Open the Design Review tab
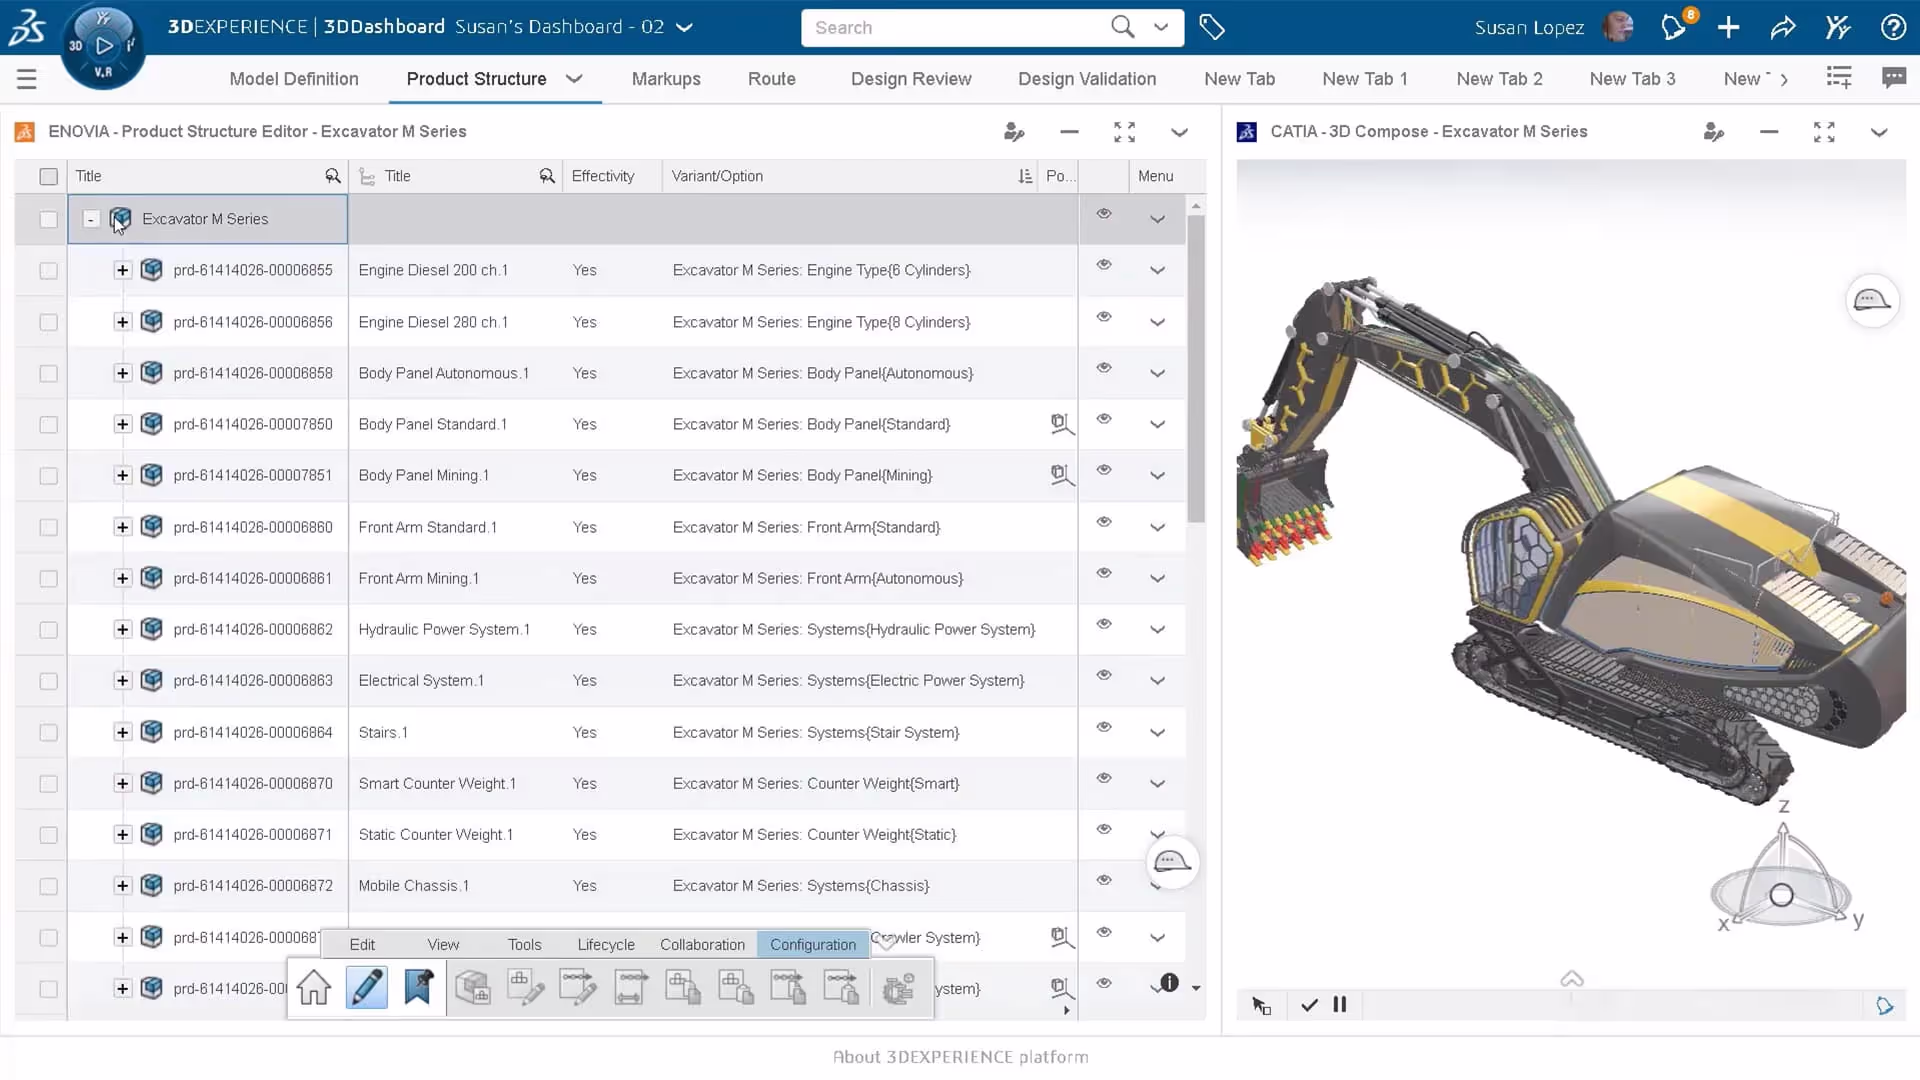1920x1080 pixels. click(x=911, y=79)
